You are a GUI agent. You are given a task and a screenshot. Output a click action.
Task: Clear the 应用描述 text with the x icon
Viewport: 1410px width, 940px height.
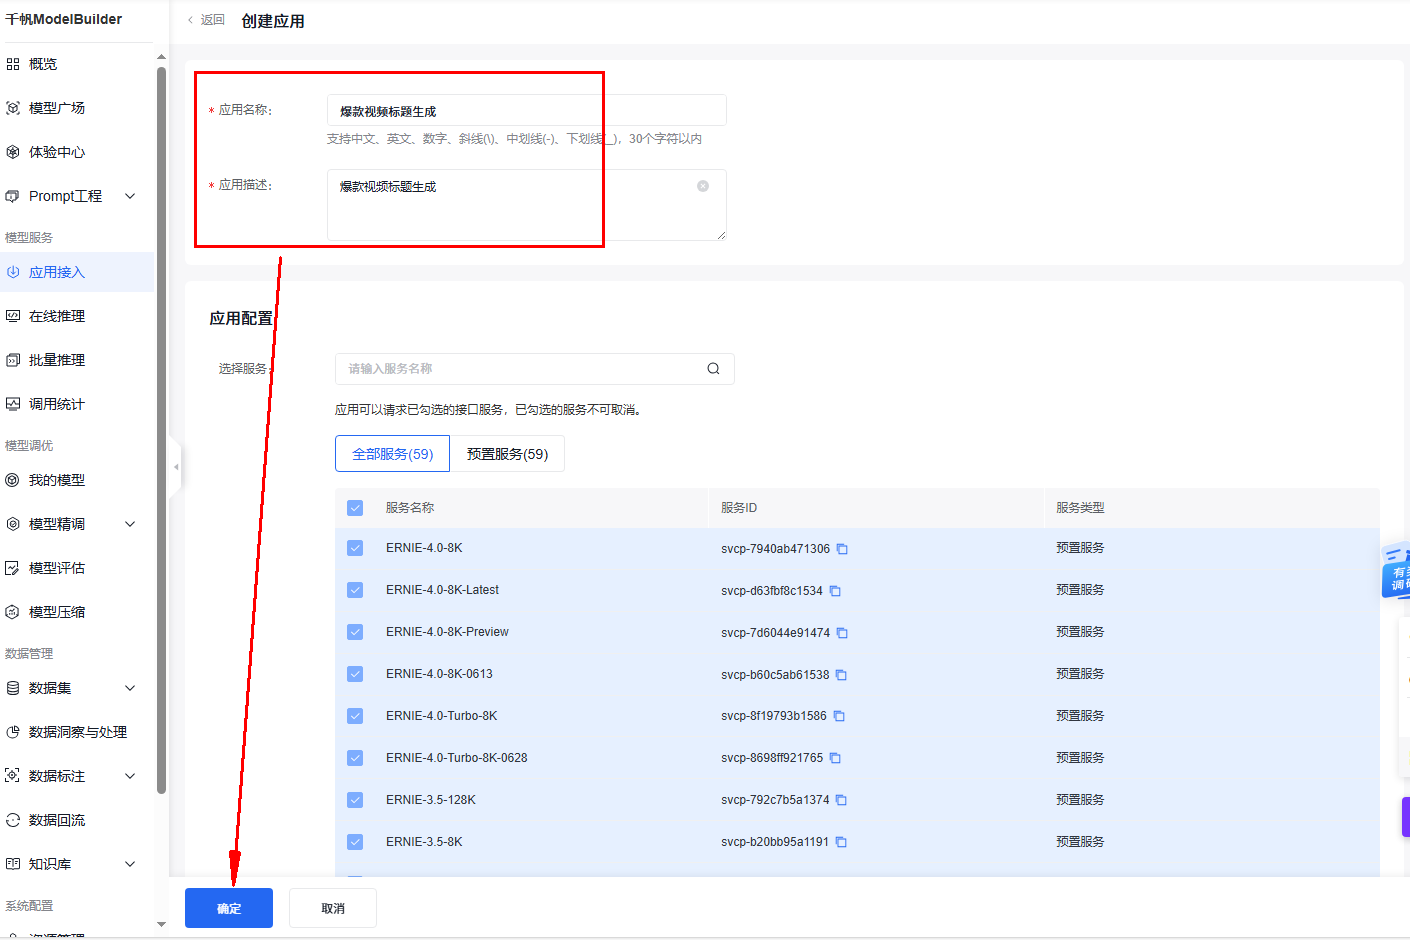coord(703,186)
